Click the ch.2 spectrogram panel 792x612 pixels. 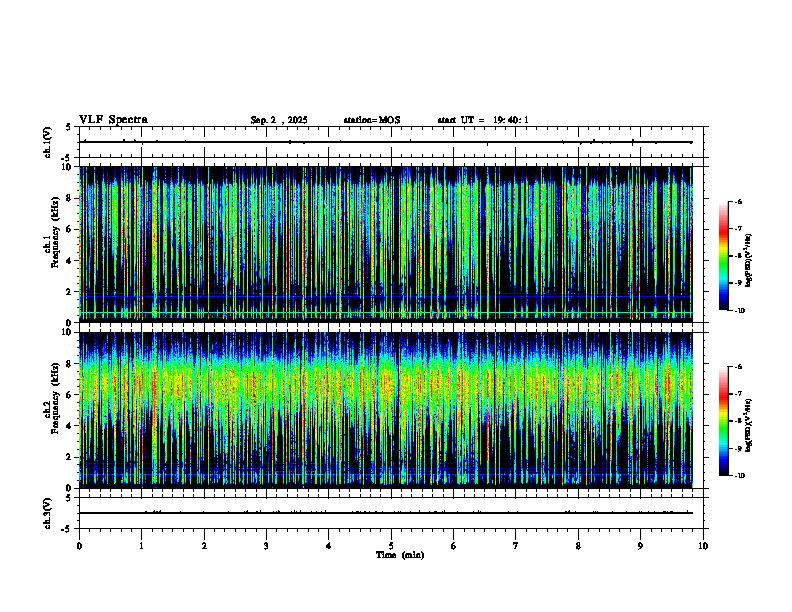385,410
